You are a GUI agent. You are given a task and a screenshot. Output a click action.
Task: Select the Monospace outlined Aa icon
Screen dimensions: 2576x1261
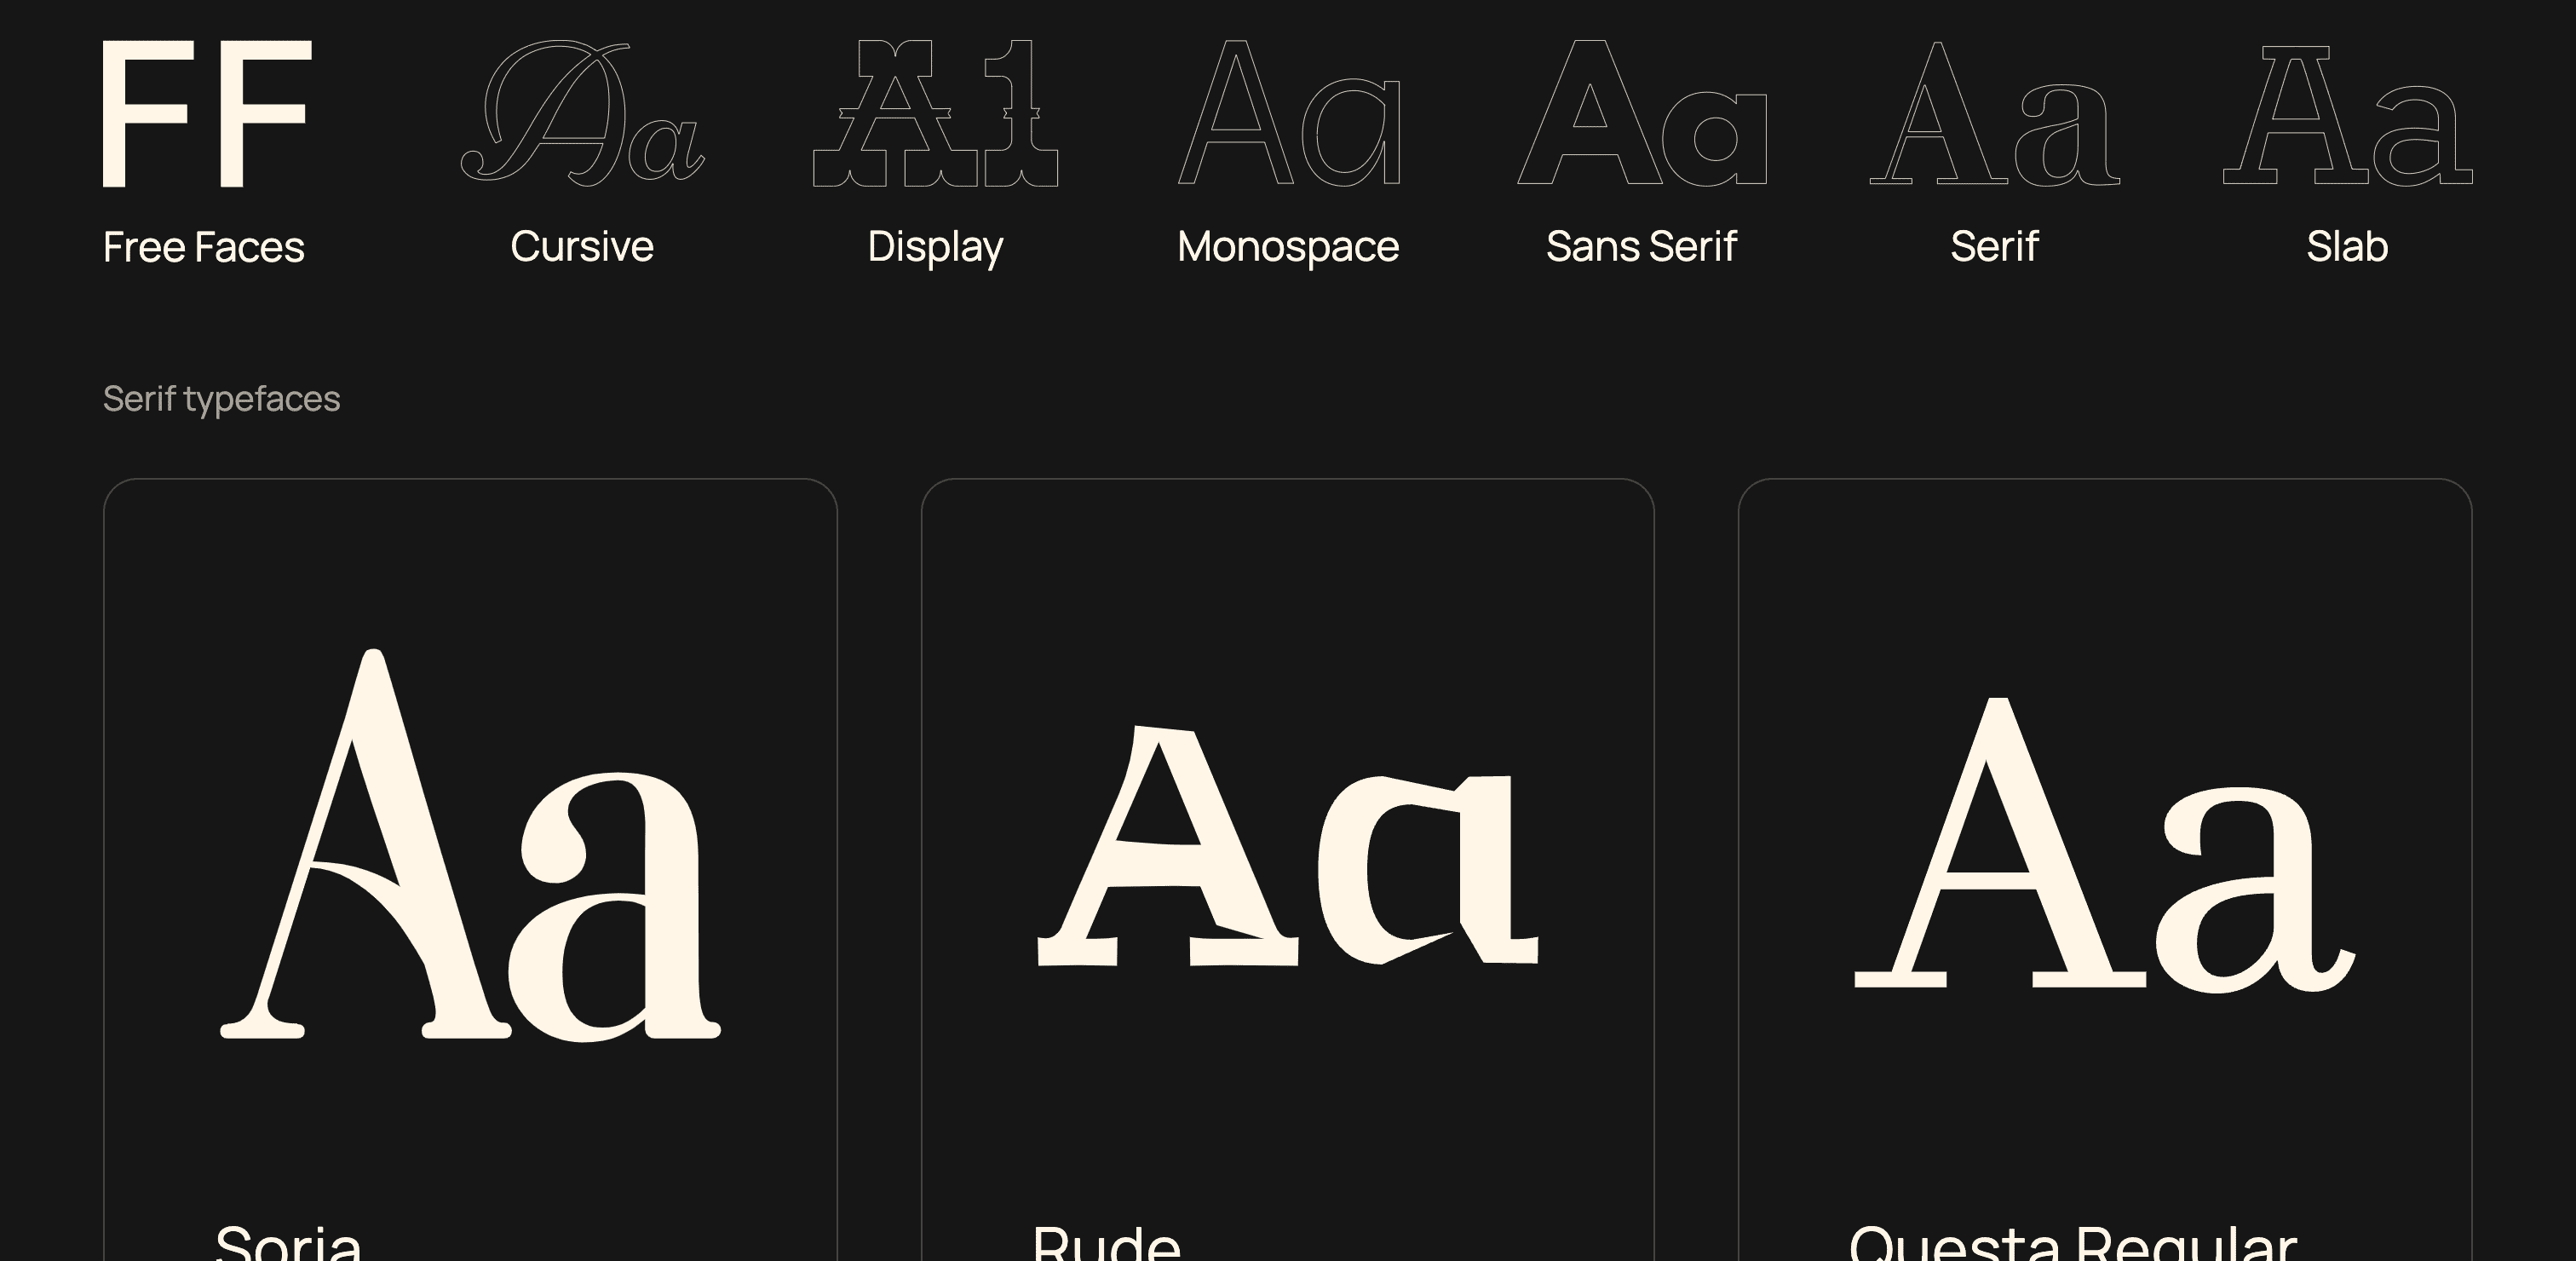1288,113
